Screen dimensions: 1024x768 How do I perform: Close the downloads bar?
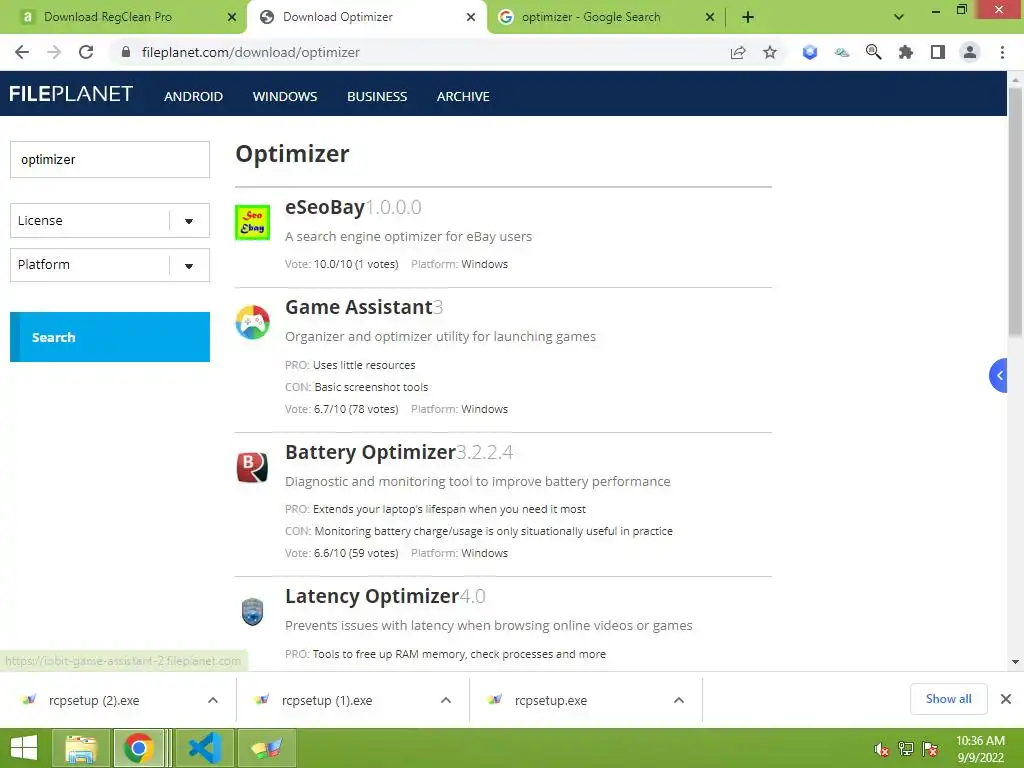(1006, 699)
